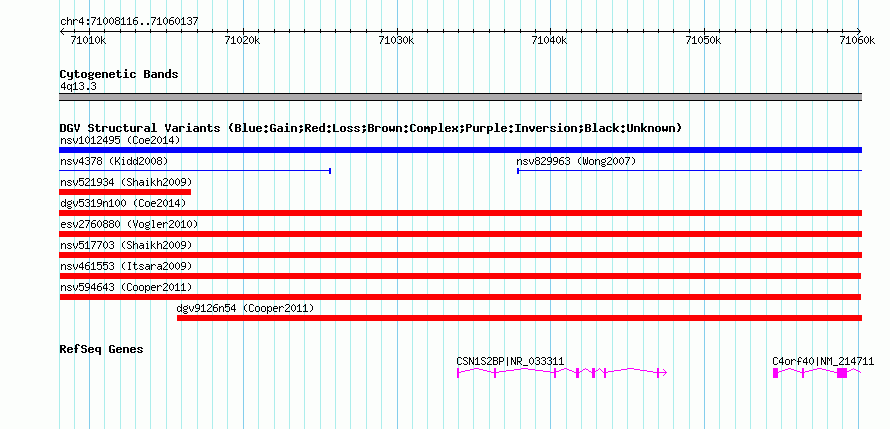Click the 71040k ruler label

pyautogui.click(x=549, y=41)
